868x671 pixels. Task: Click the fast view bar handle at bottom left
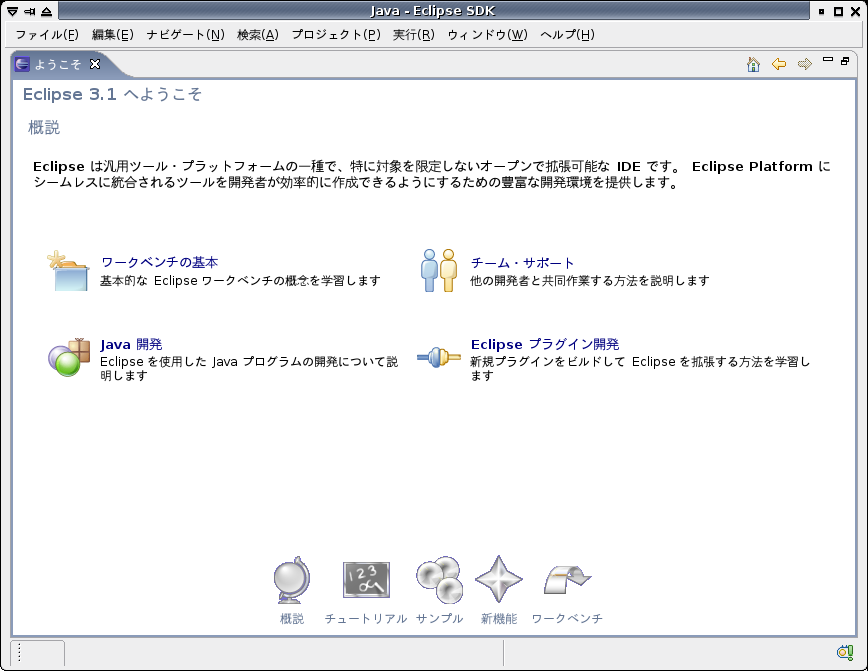pyautogui.click(x=20, y=653)
